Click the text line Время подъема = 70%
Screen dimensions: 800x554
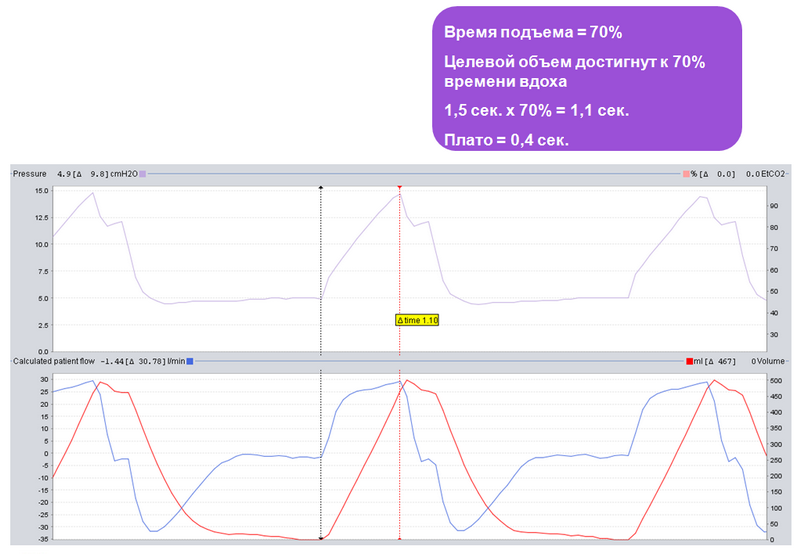click(533, 32)
